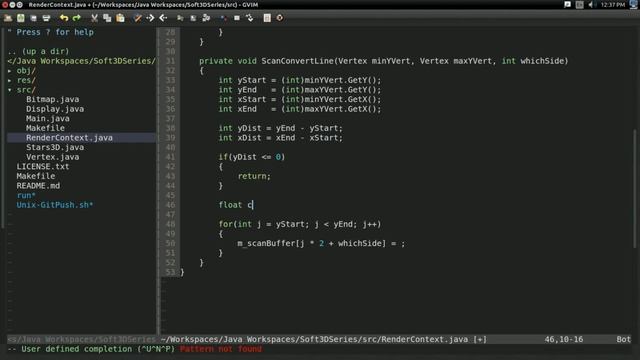The height and width of the screenshot is (360, 640).
Task: Click on the 'float c' line
Action: [236, 205]
